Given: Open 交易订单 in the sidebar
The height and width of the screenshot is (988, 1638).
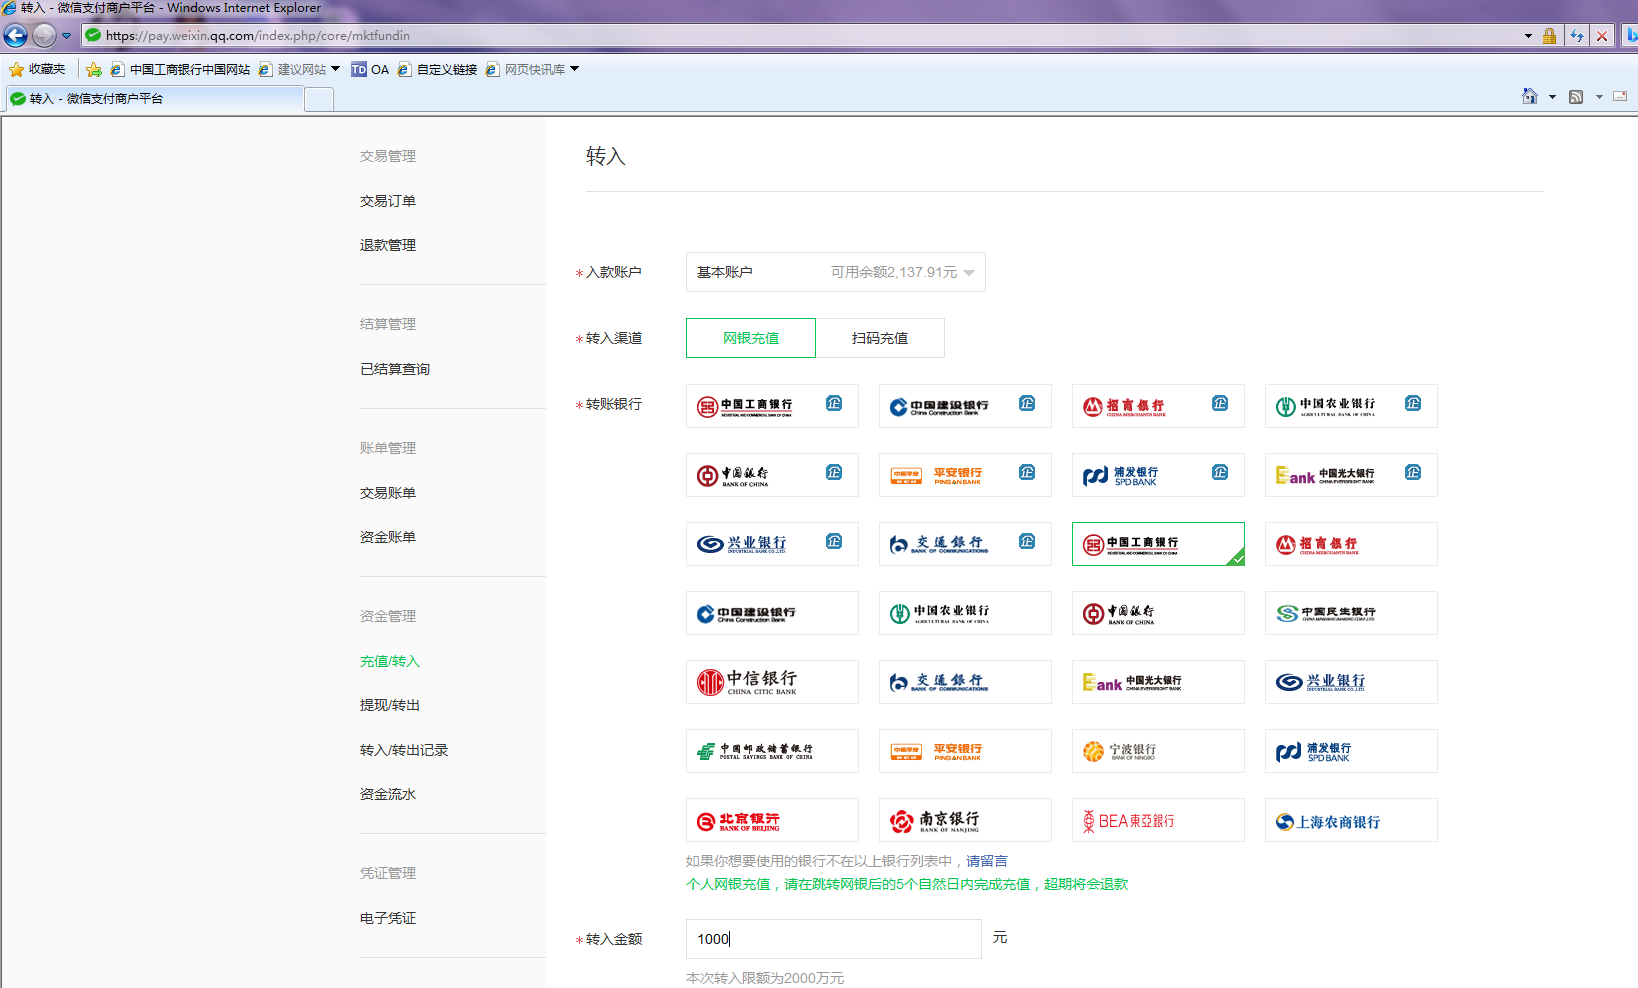Looking at the screenshot, I should click(x=388, y=201).
